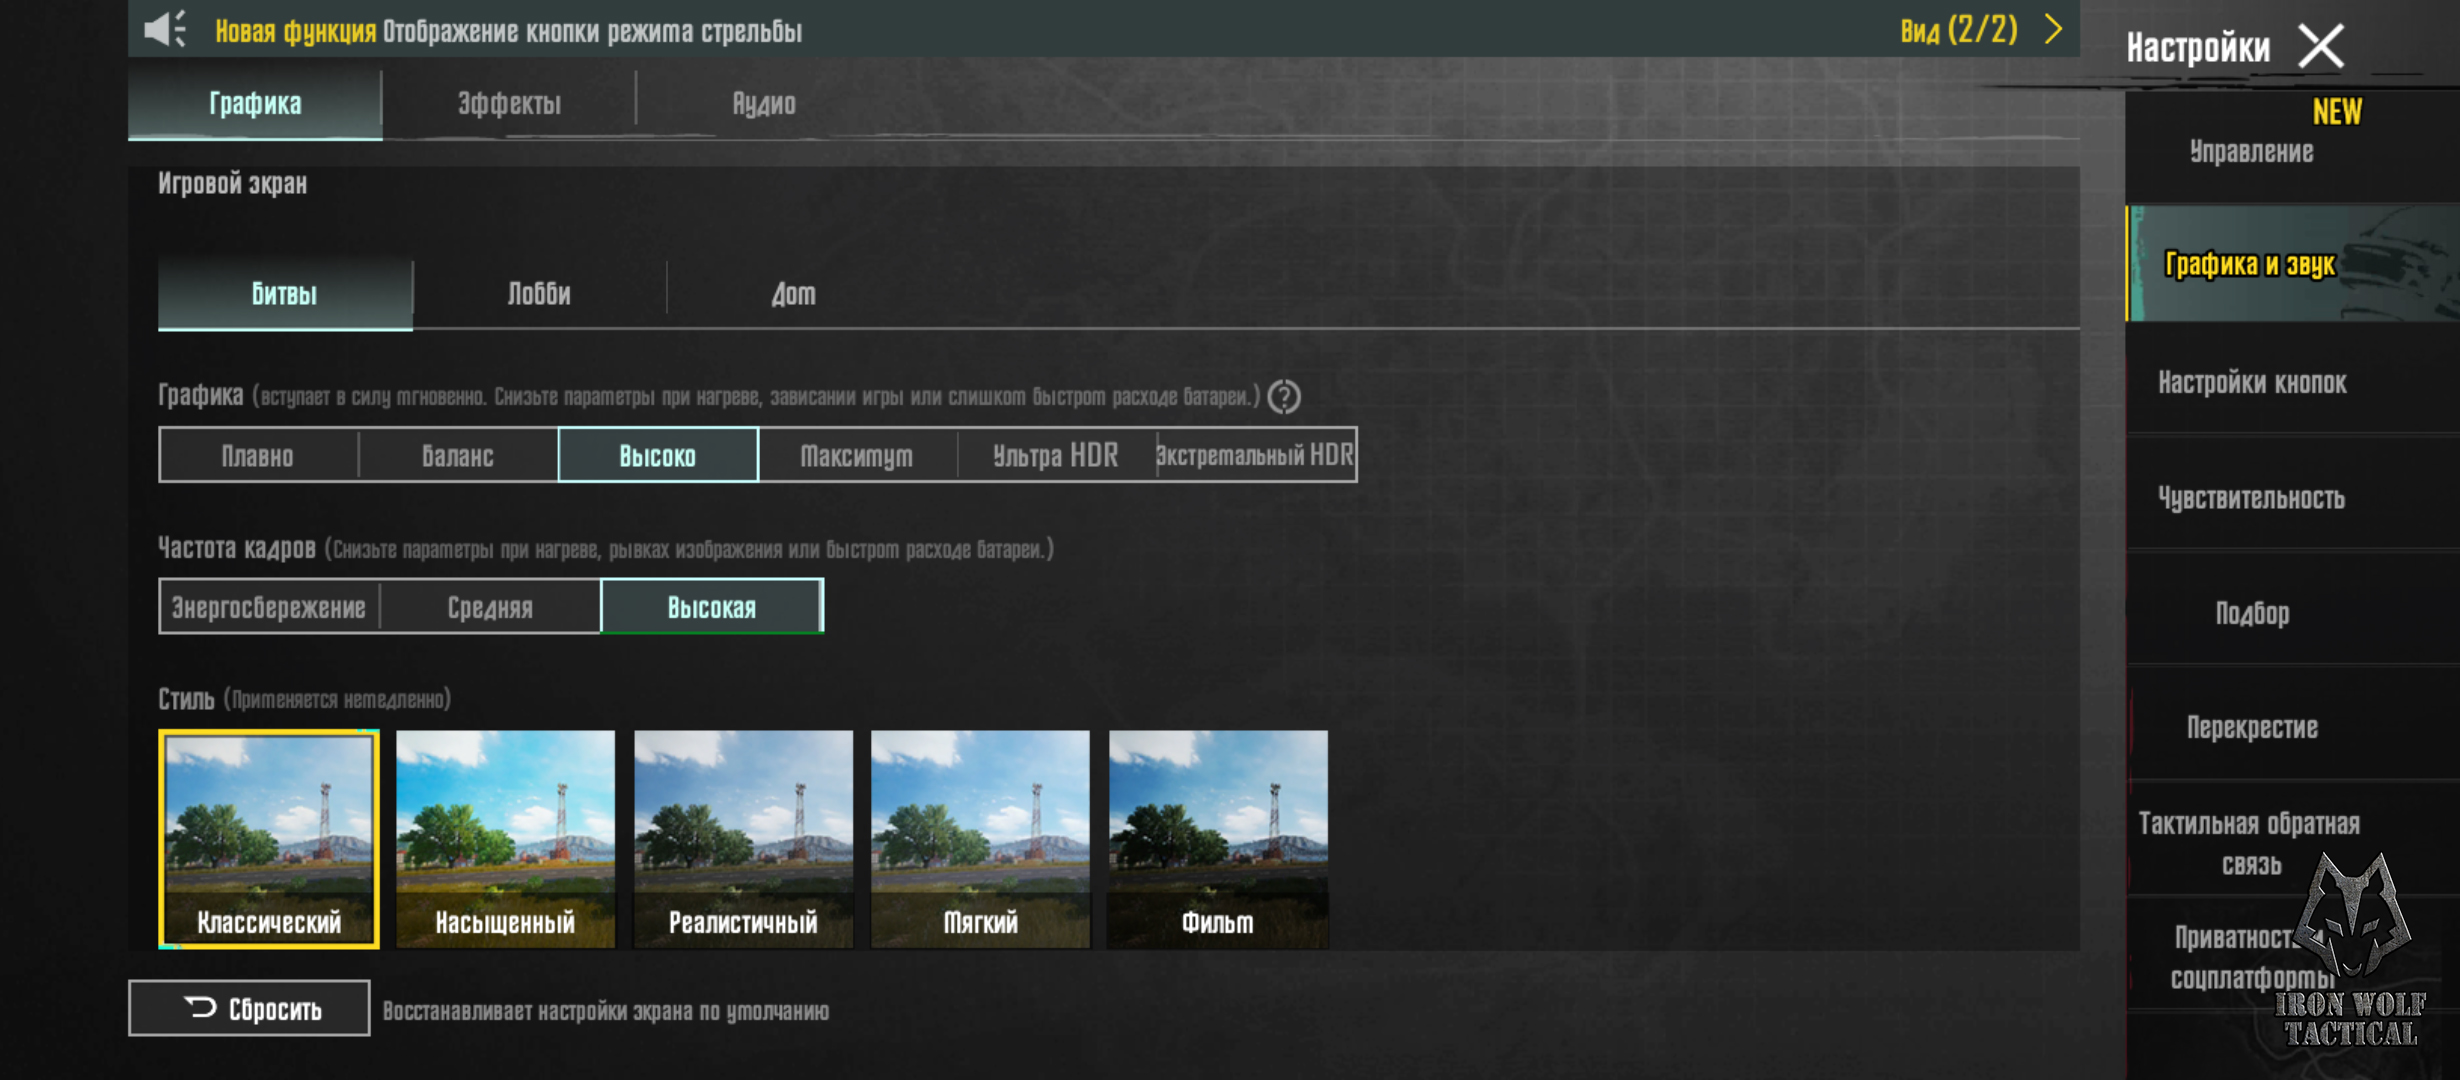The height and width of the screenshot is (1080, 2460).
Task: Open Управление settings category
Action: 2251,152
